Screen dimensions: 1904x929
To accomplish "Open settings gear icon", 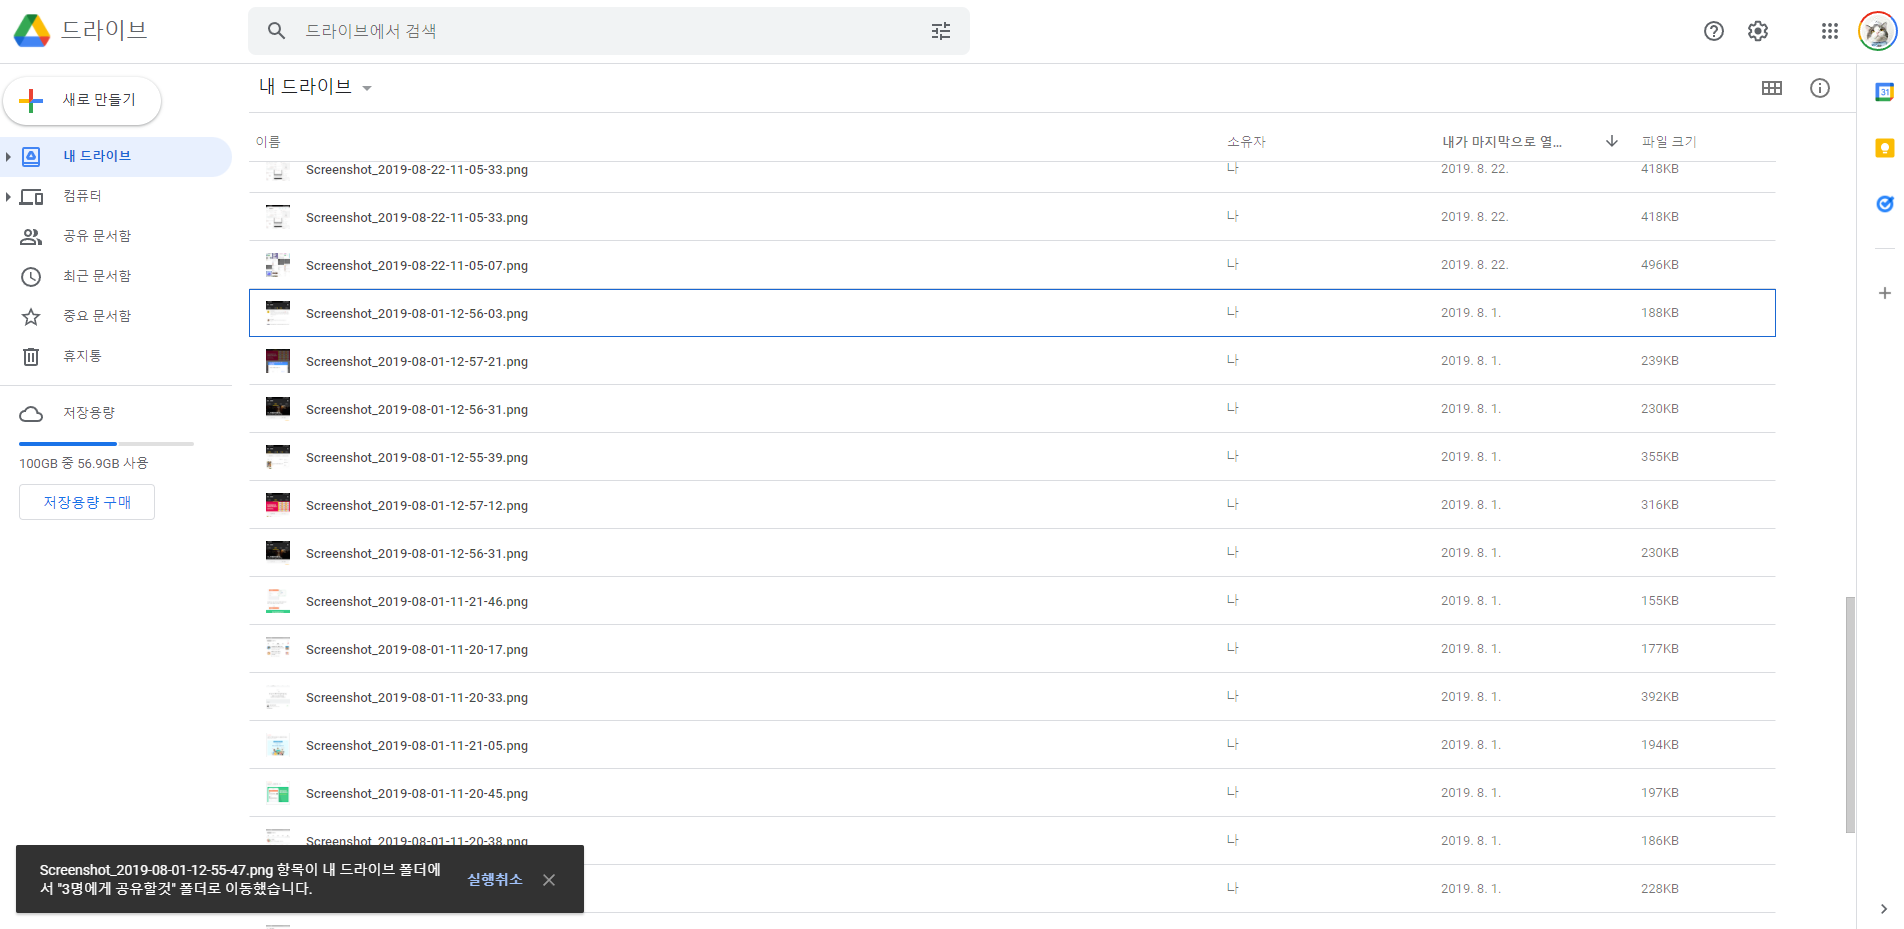I will coord(1758,31).
